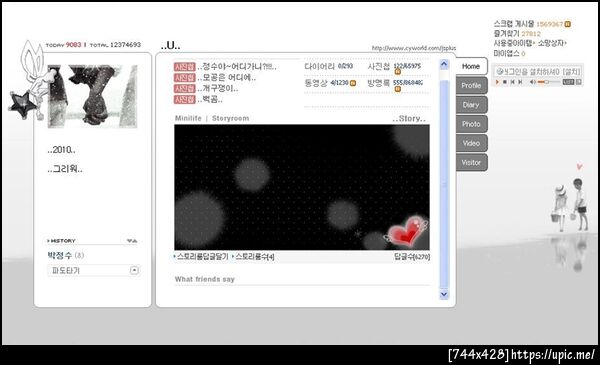Open the Visitor tab
The height and width of the screenshot is (365, 600).
(471, 163)
